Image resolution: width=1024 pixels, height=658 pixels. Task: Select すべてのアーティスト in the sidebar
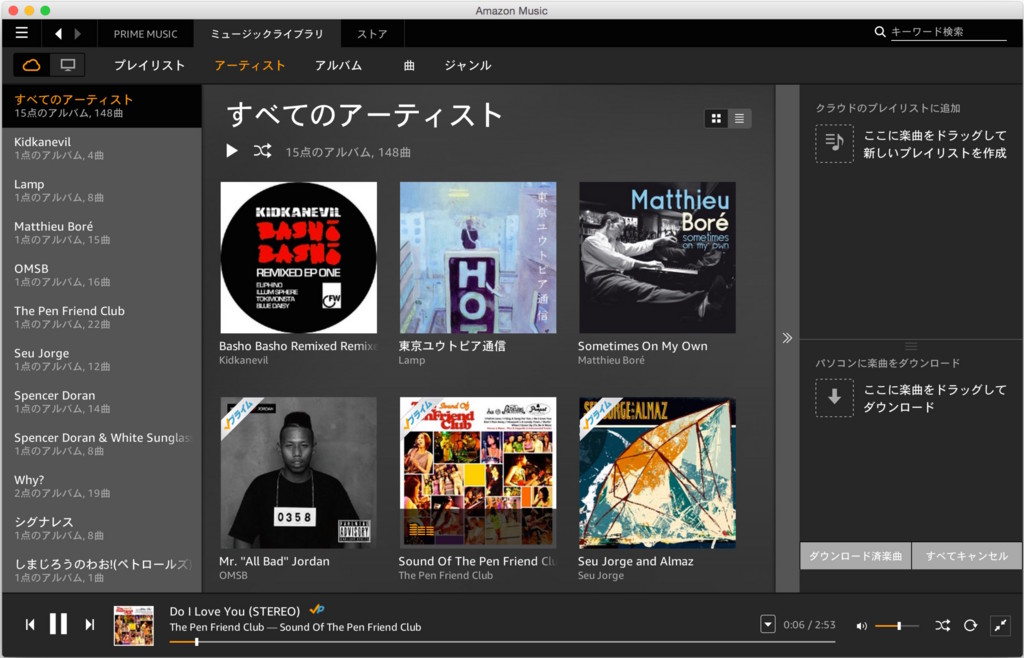pos(102,106)
